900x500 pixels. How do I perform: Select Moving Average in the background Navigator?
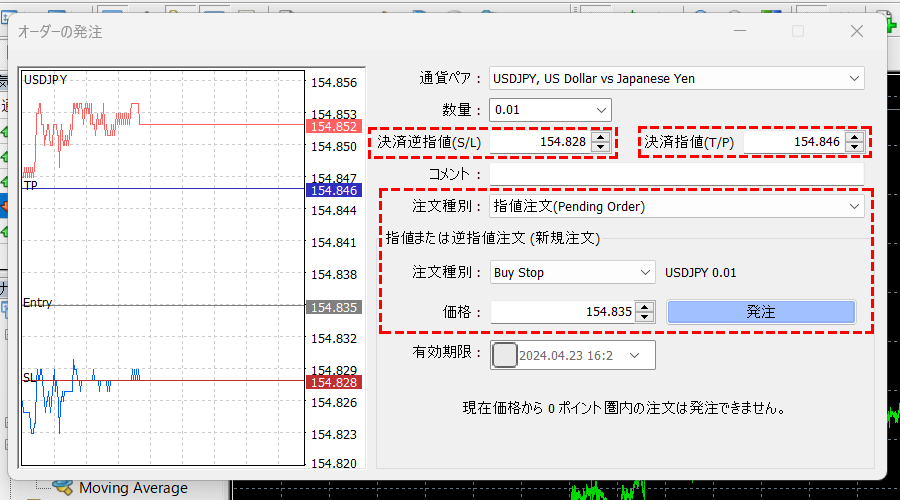[133, 488]
